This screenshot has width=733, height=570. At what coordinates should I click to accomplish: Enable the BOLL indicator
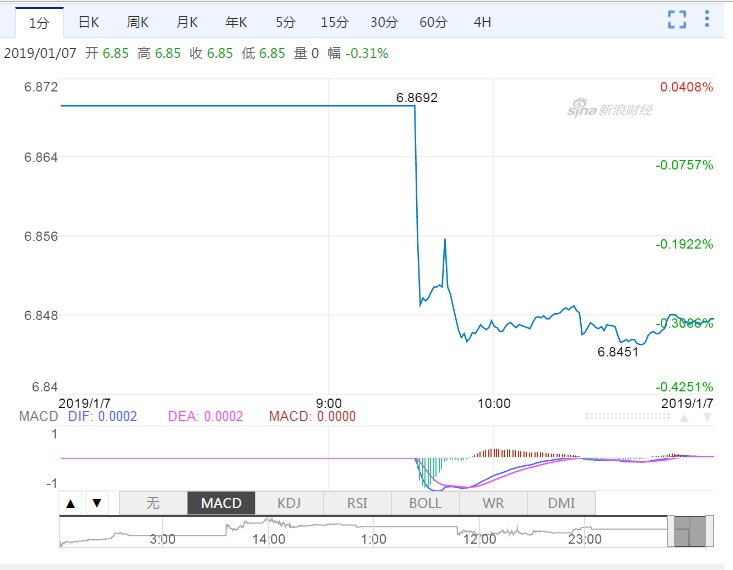coord(425,503)
